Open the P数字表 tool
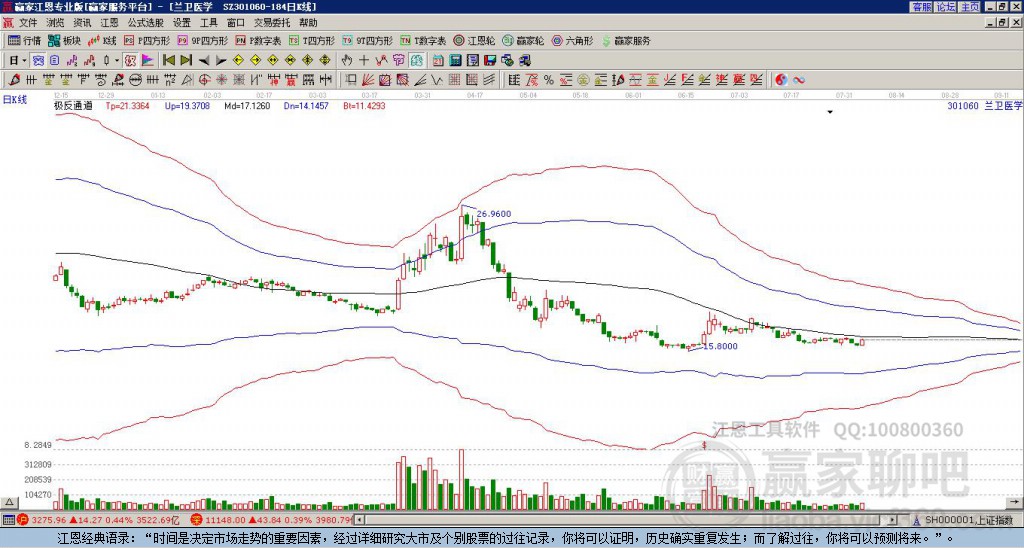The image size is (1024, 548). 258,40
